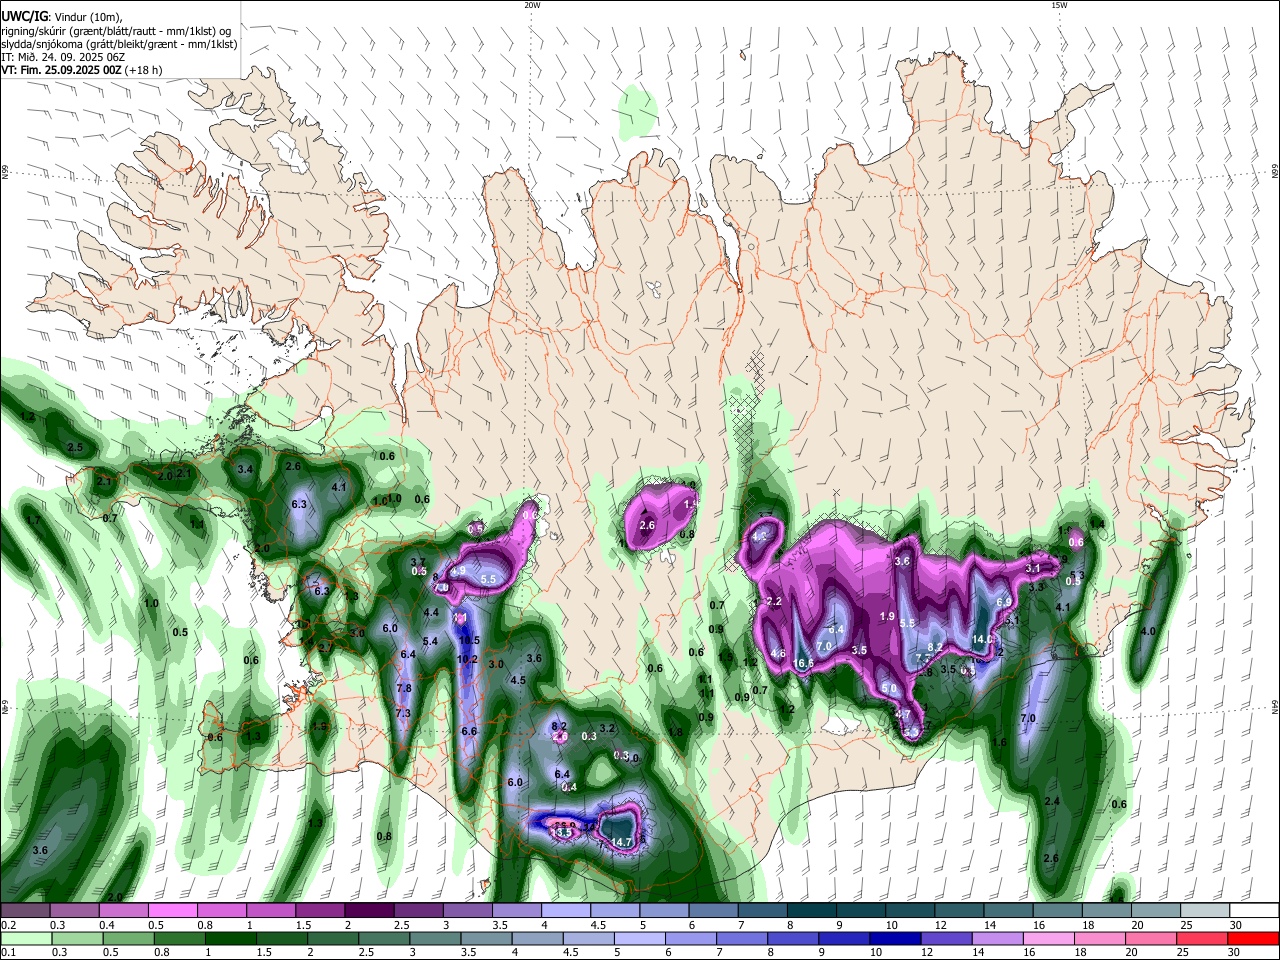Click the palest green first swatch of the rain legend

(x=25, y=938)
